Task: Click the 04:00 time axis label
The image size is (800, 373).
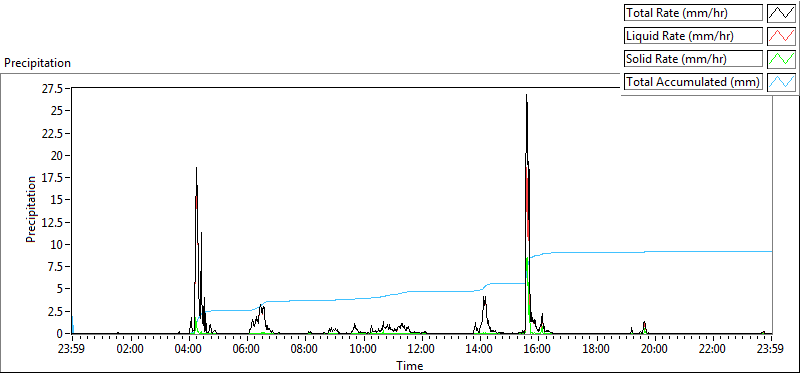Action: point(188,350)
